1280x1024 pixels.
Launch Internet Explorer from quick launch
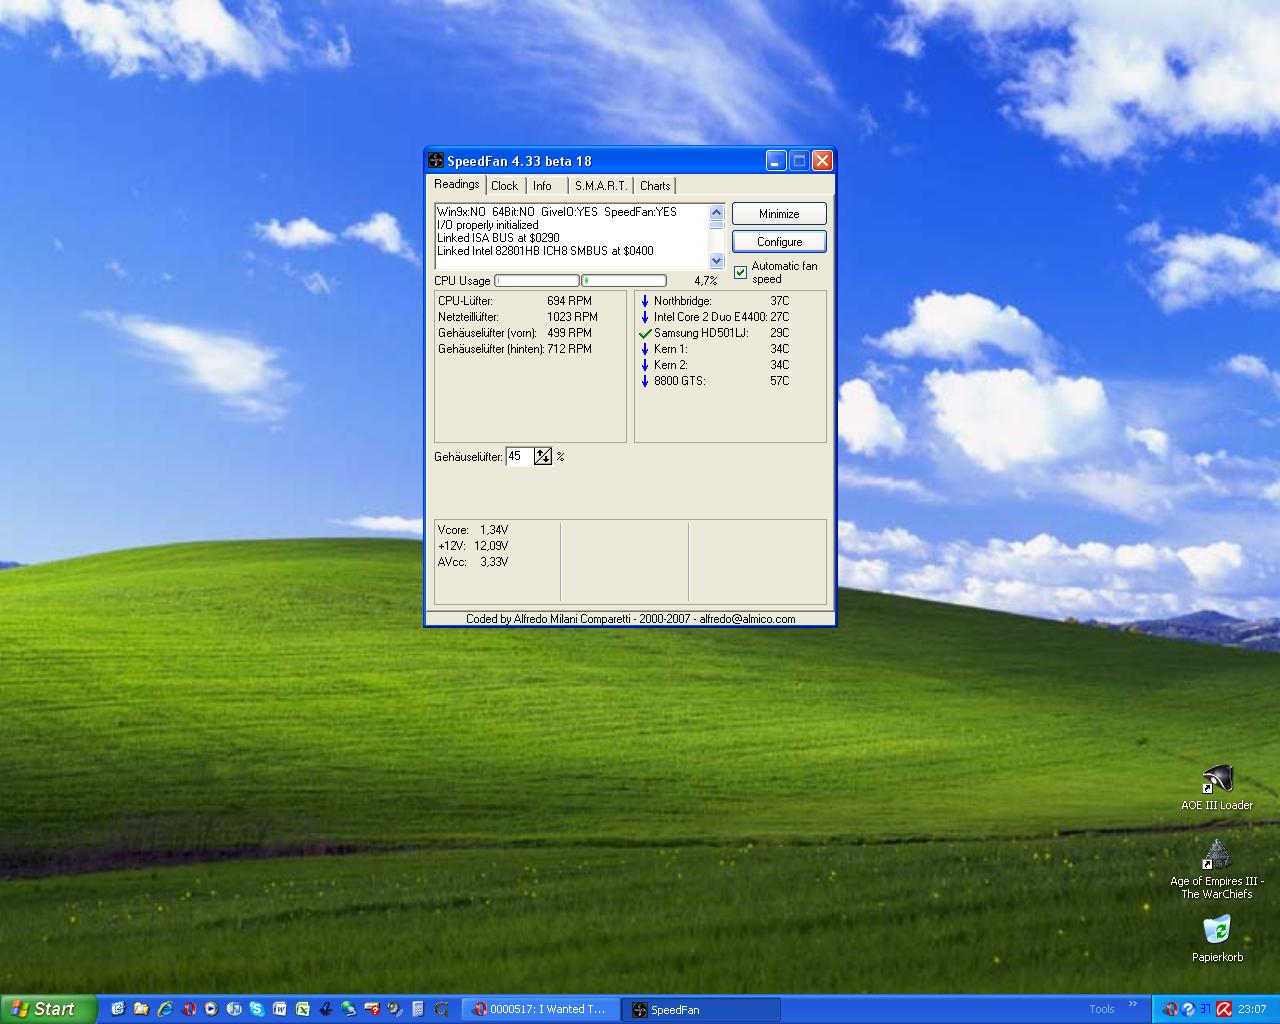coord(165,1009)
